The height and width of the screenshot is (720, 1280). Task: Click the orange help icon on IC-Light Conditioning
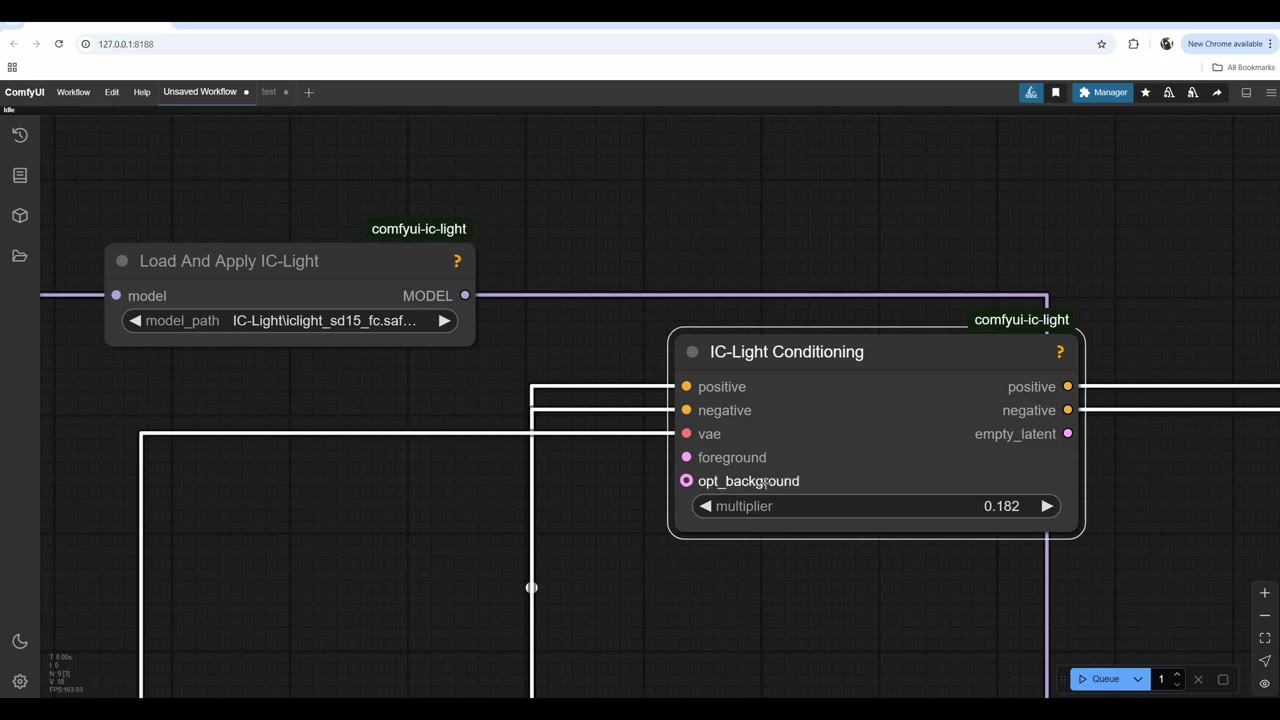(x=1060, y=352)
